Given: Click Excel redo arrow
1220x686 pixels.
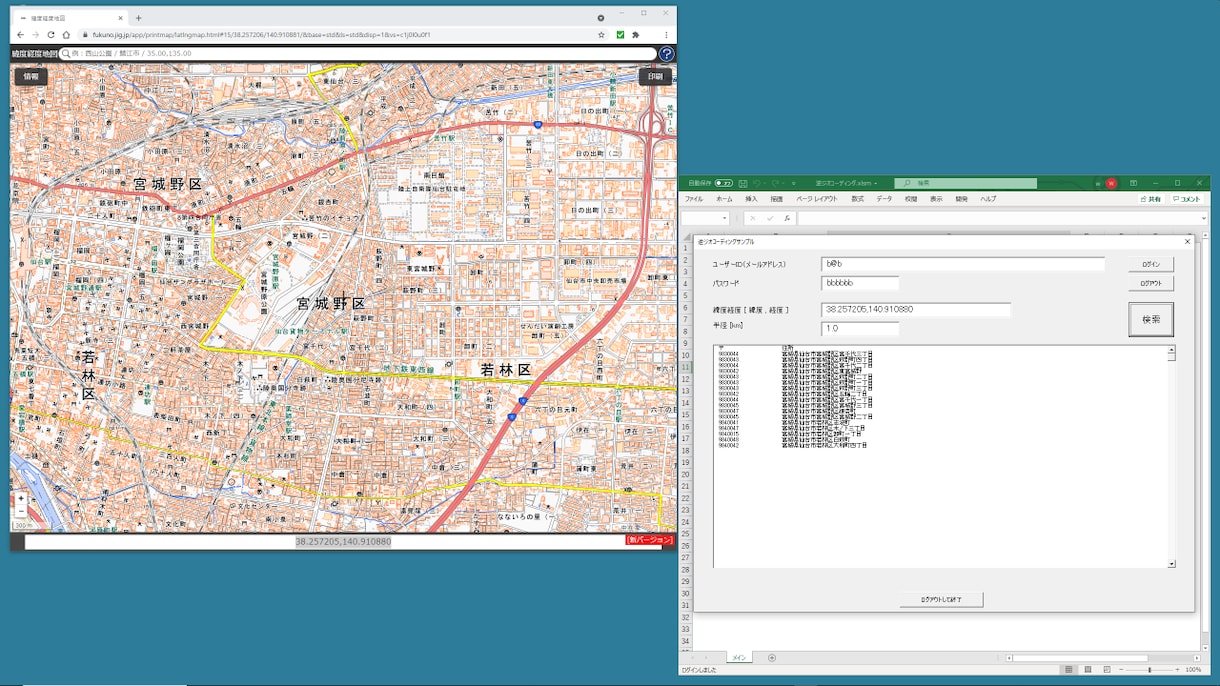Looking at the screenshot, I should 775,183.
